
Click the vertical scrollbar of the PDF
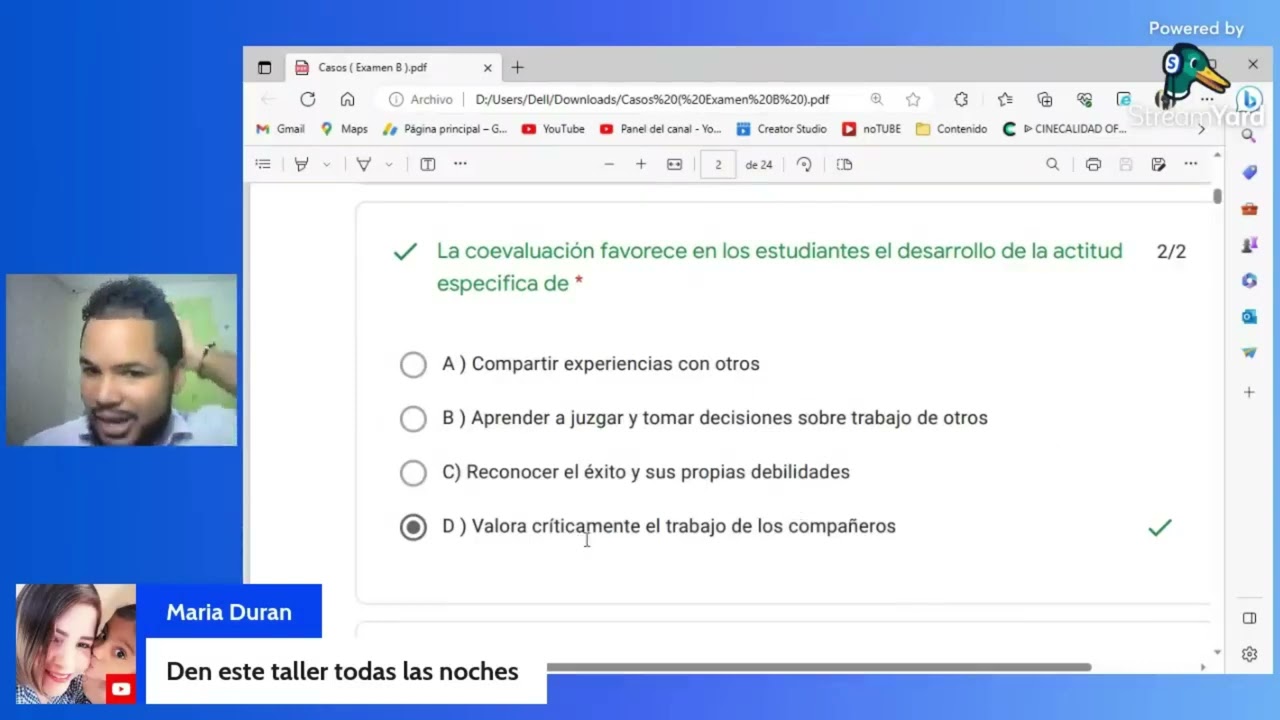click(x=1217, y=196)
